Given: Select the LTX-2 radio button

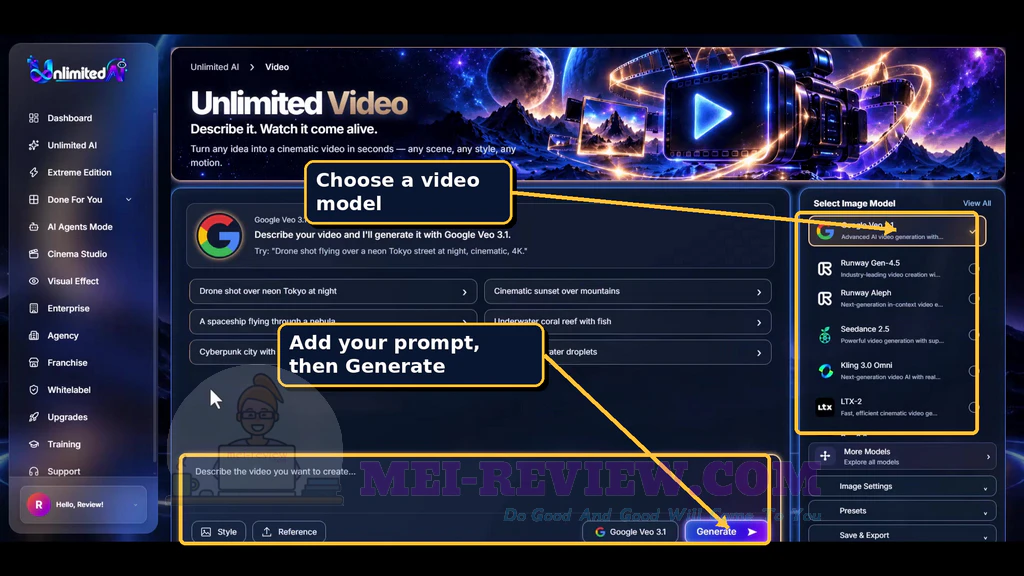Looking at the screenshot, I should pos(974,407).
